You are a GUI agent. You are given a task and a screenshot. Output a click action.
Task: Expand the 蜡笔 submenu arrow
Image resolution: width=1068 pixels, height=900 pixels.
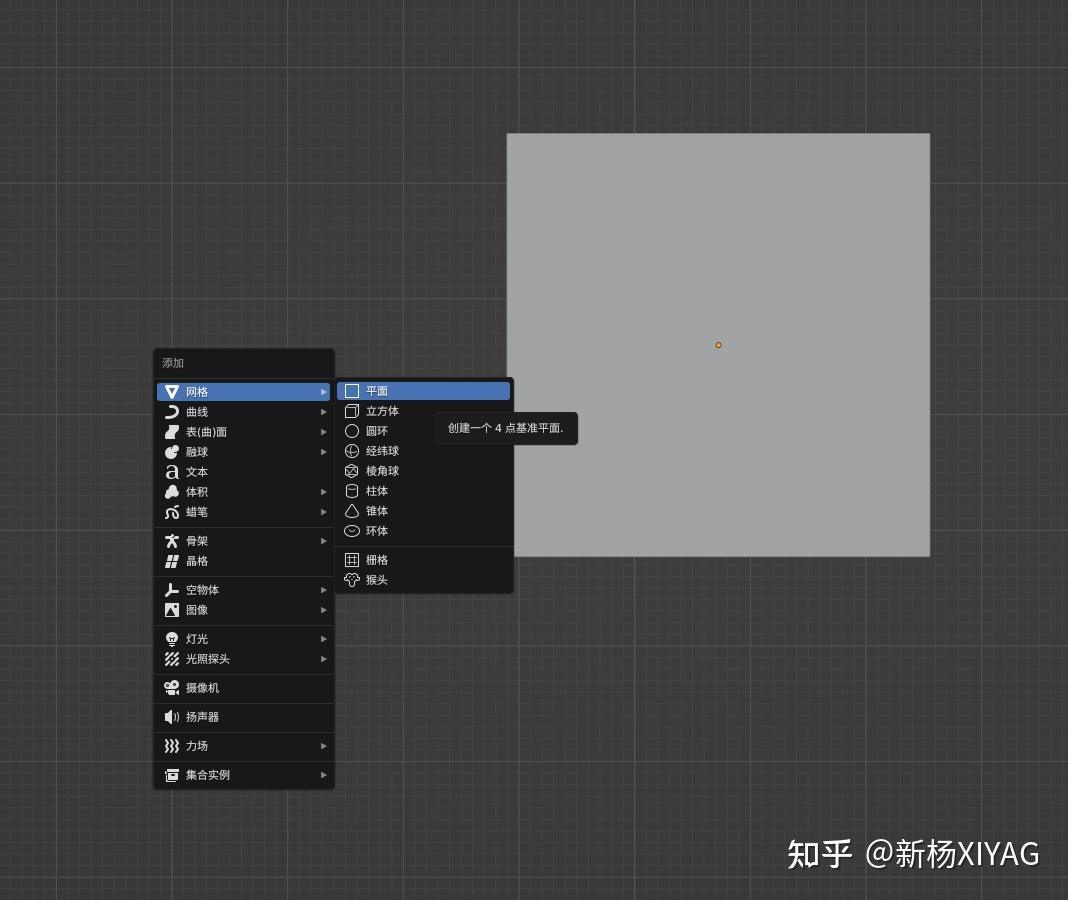[324, 512]
